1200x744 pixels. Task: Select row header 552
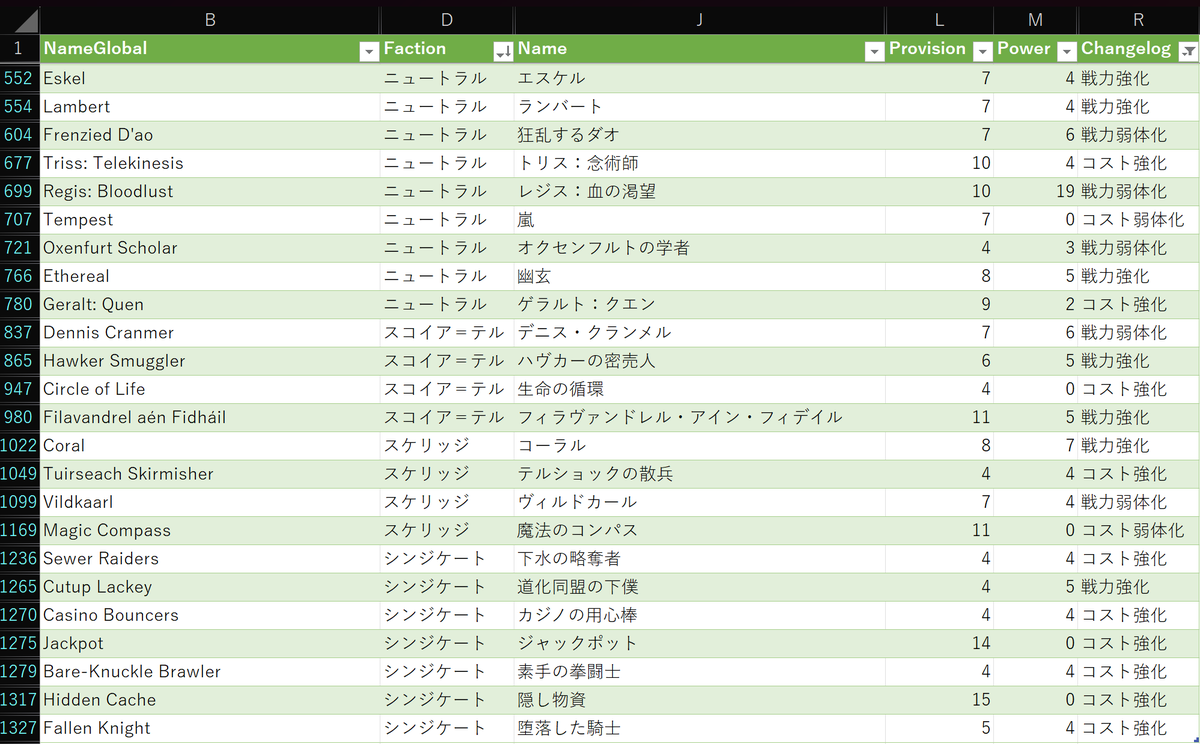pyautogui.click(x=20, y=78)
